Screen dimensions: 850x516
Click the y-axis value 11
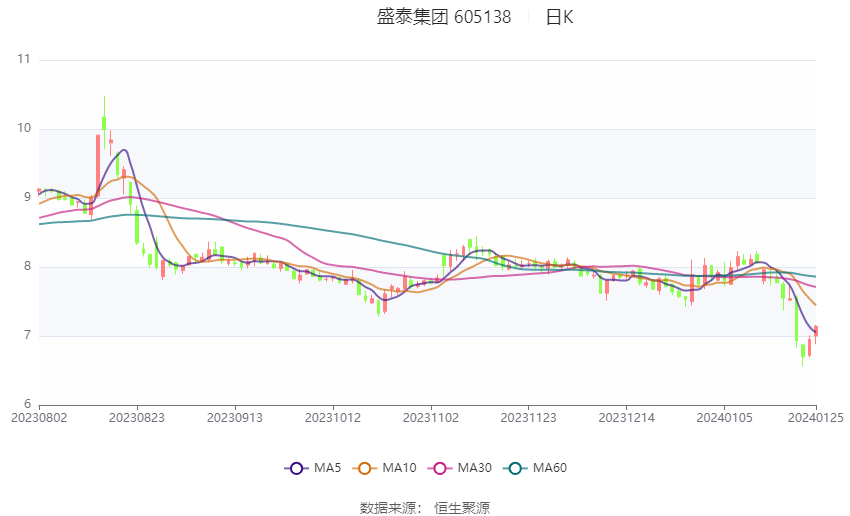click(24, 59)
